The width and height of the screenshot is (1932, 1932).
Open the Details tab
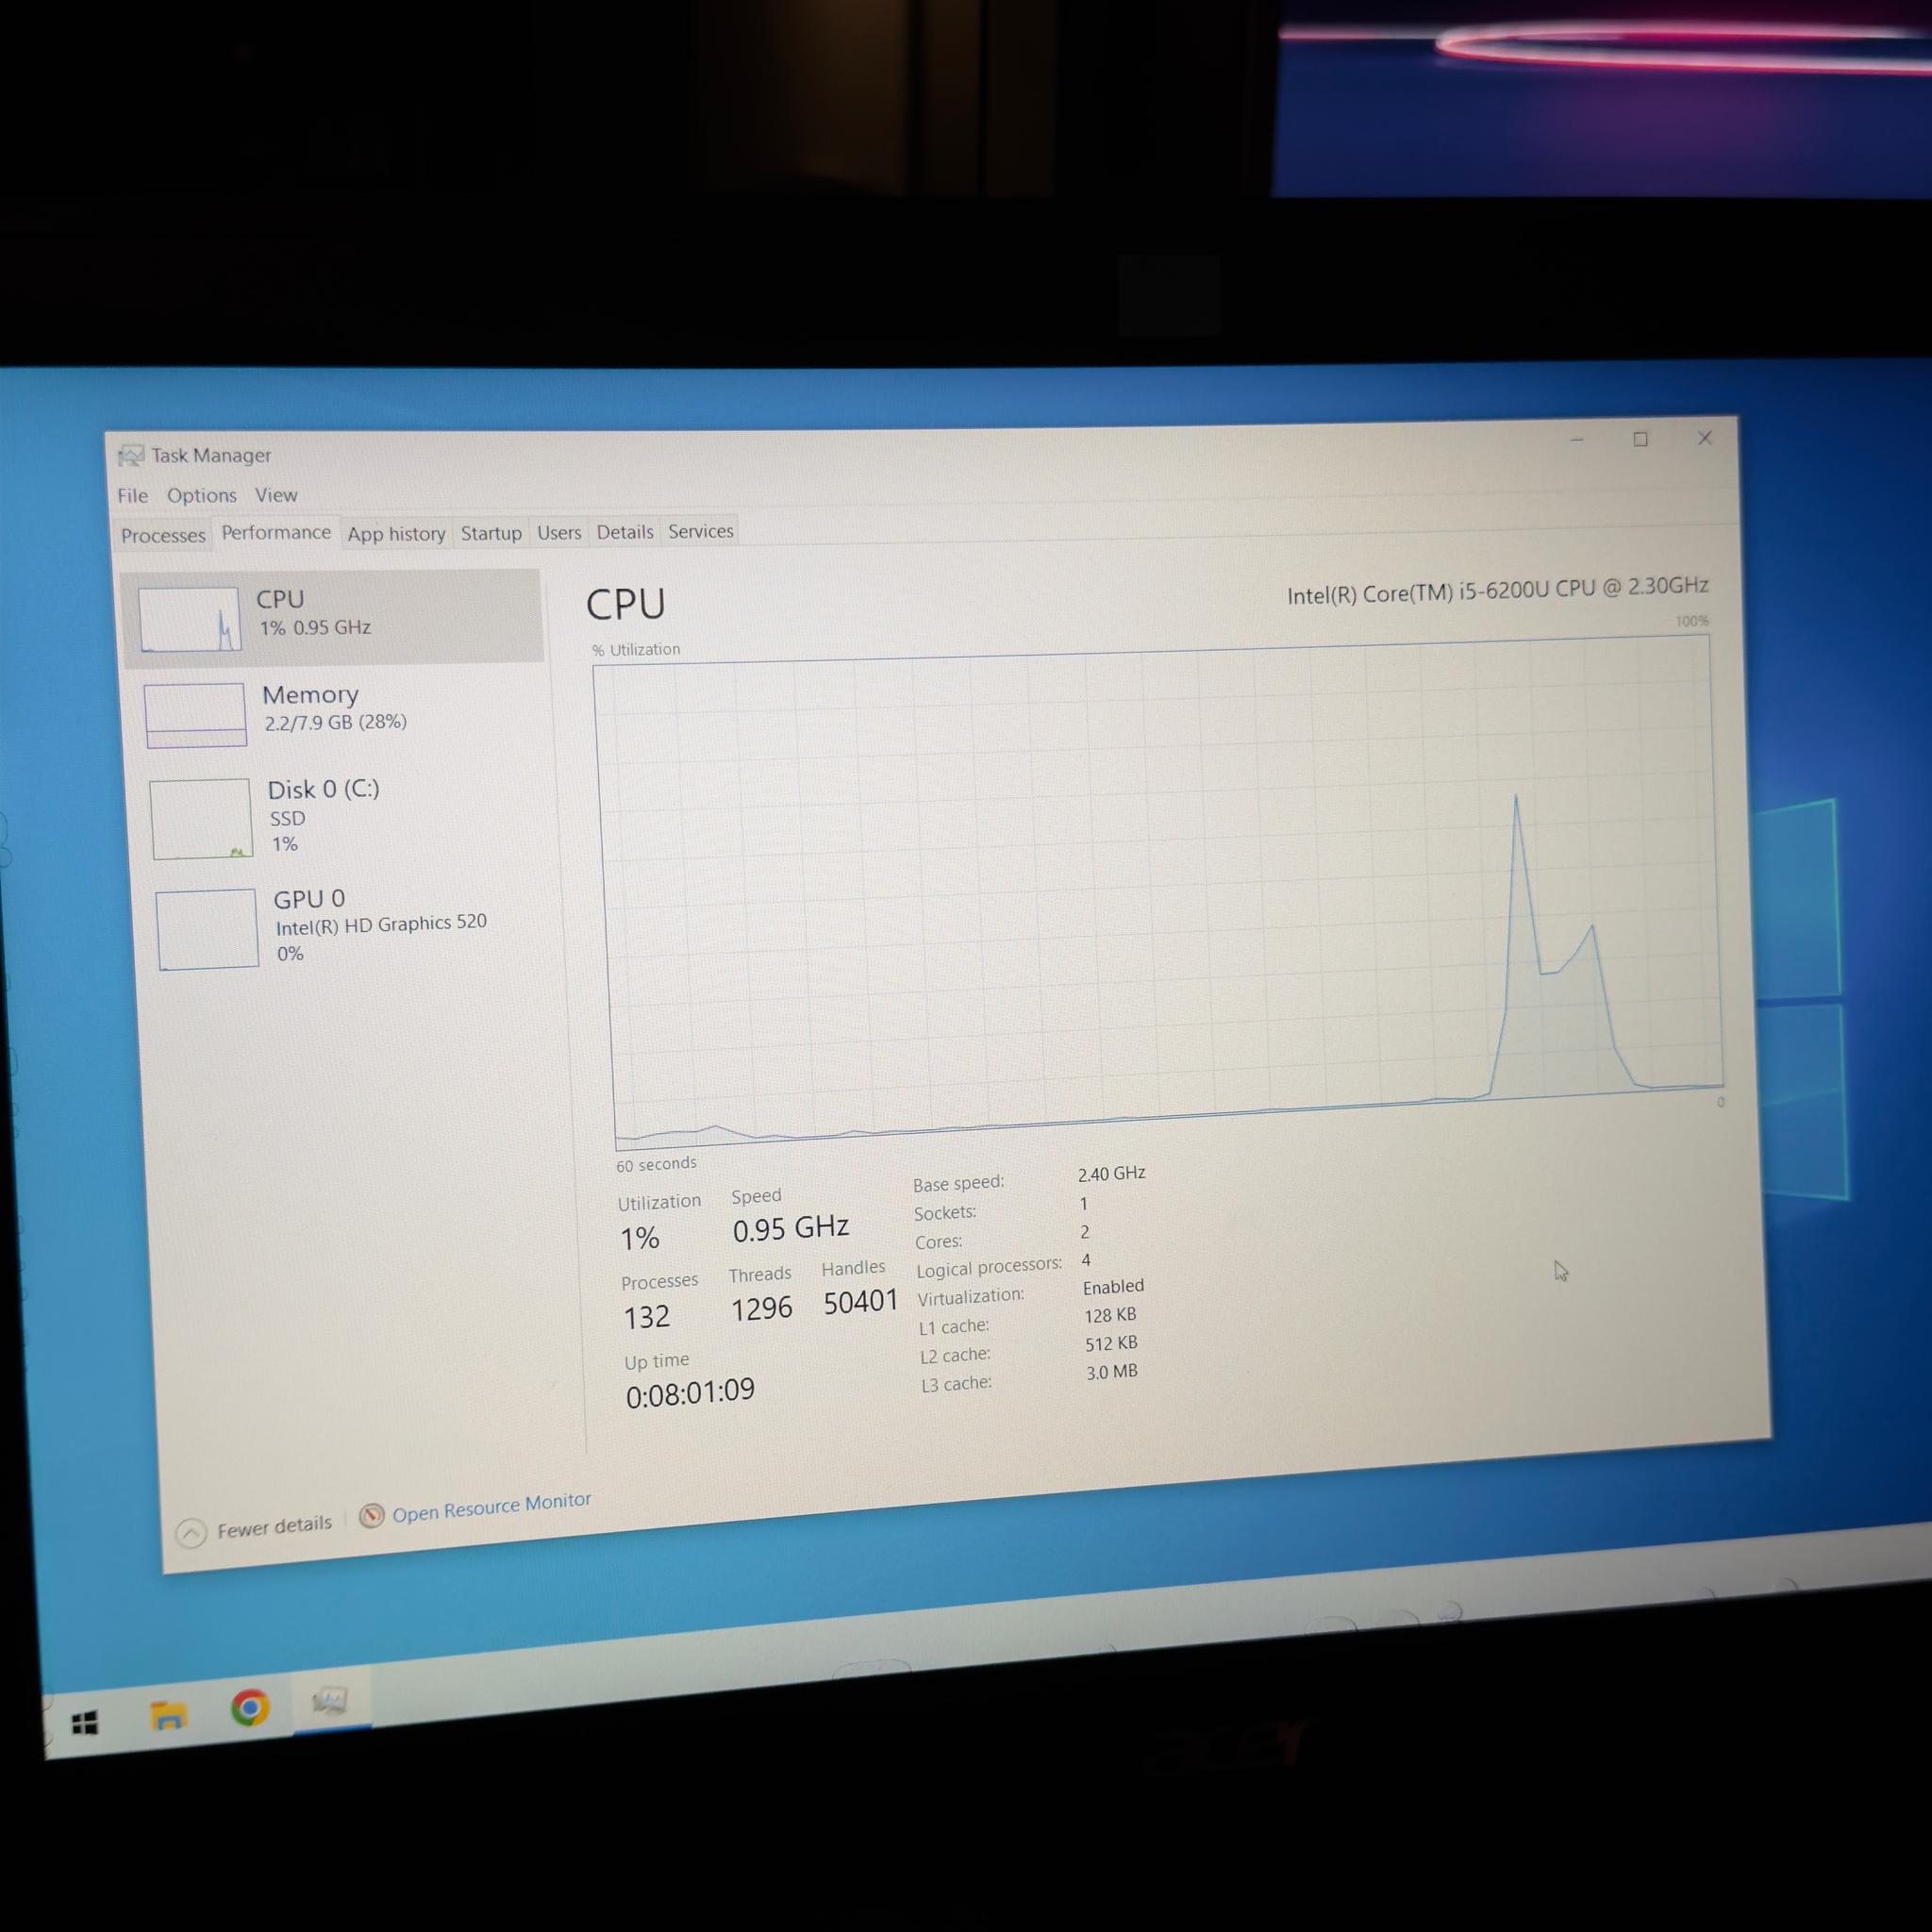pyautogui.click(x=625, y=531)
